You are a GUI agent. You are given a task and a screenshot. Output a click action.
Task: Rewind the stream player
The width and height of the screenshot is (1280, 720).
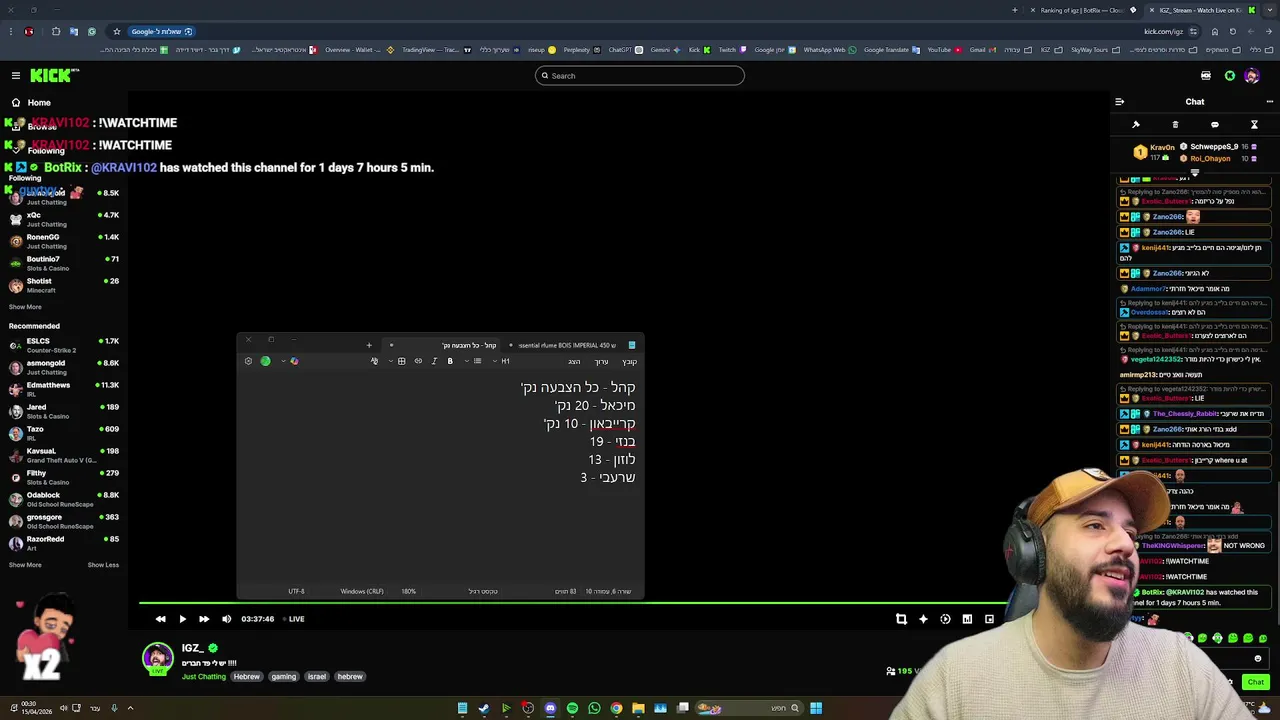160,619
